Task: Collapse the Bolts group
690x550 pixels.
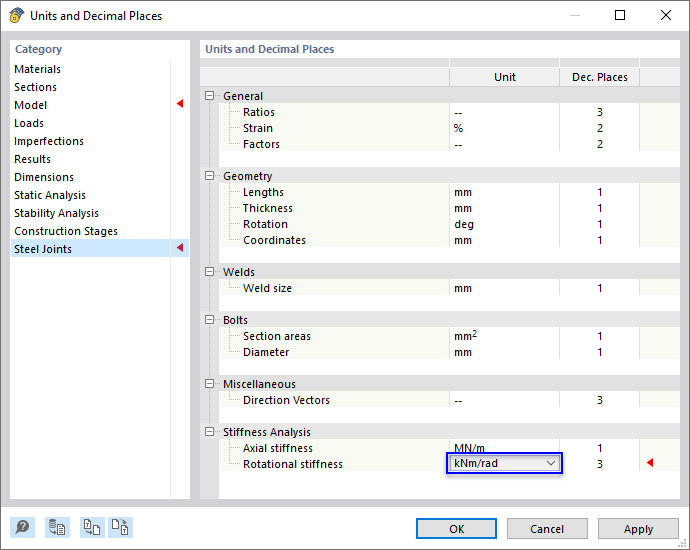Action: point(209,320)
